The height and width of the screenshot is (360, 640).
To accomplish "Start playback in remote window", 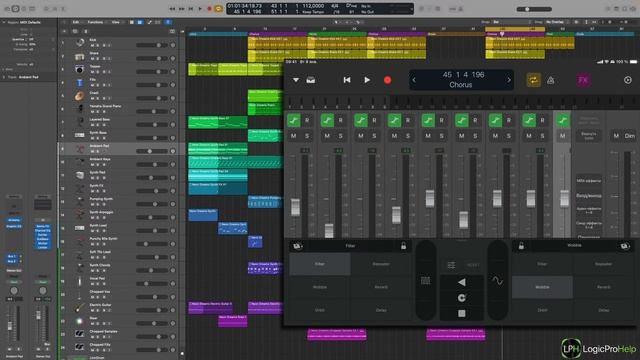I will (367, 80).
